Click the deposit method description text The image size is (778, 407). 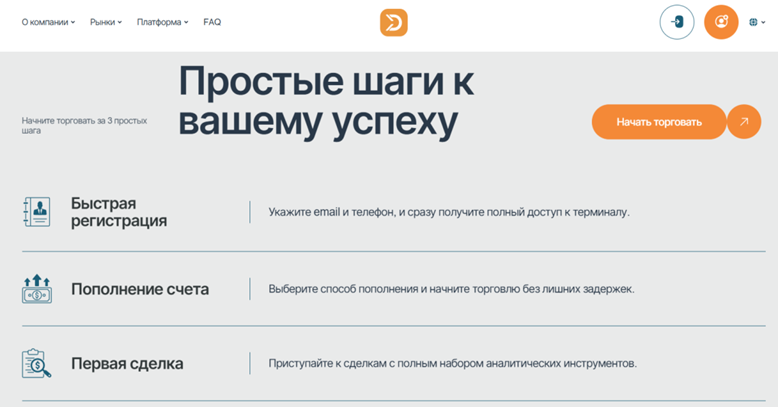pos(451,289)
